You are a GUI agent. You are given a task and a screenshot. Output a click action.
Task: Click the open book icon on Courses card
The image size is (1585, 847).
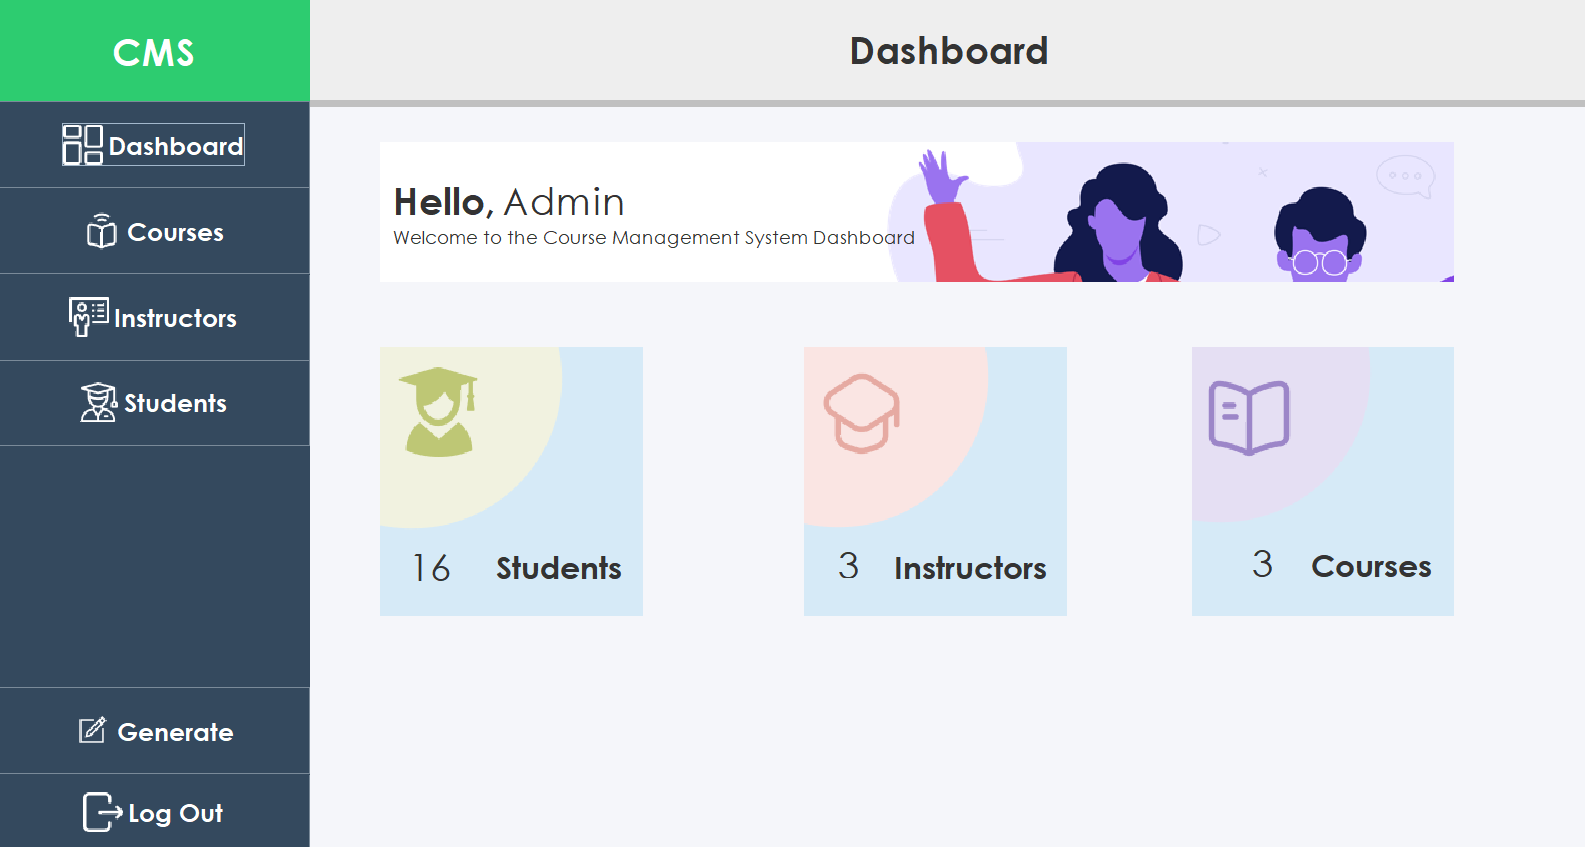(1249, 414)
